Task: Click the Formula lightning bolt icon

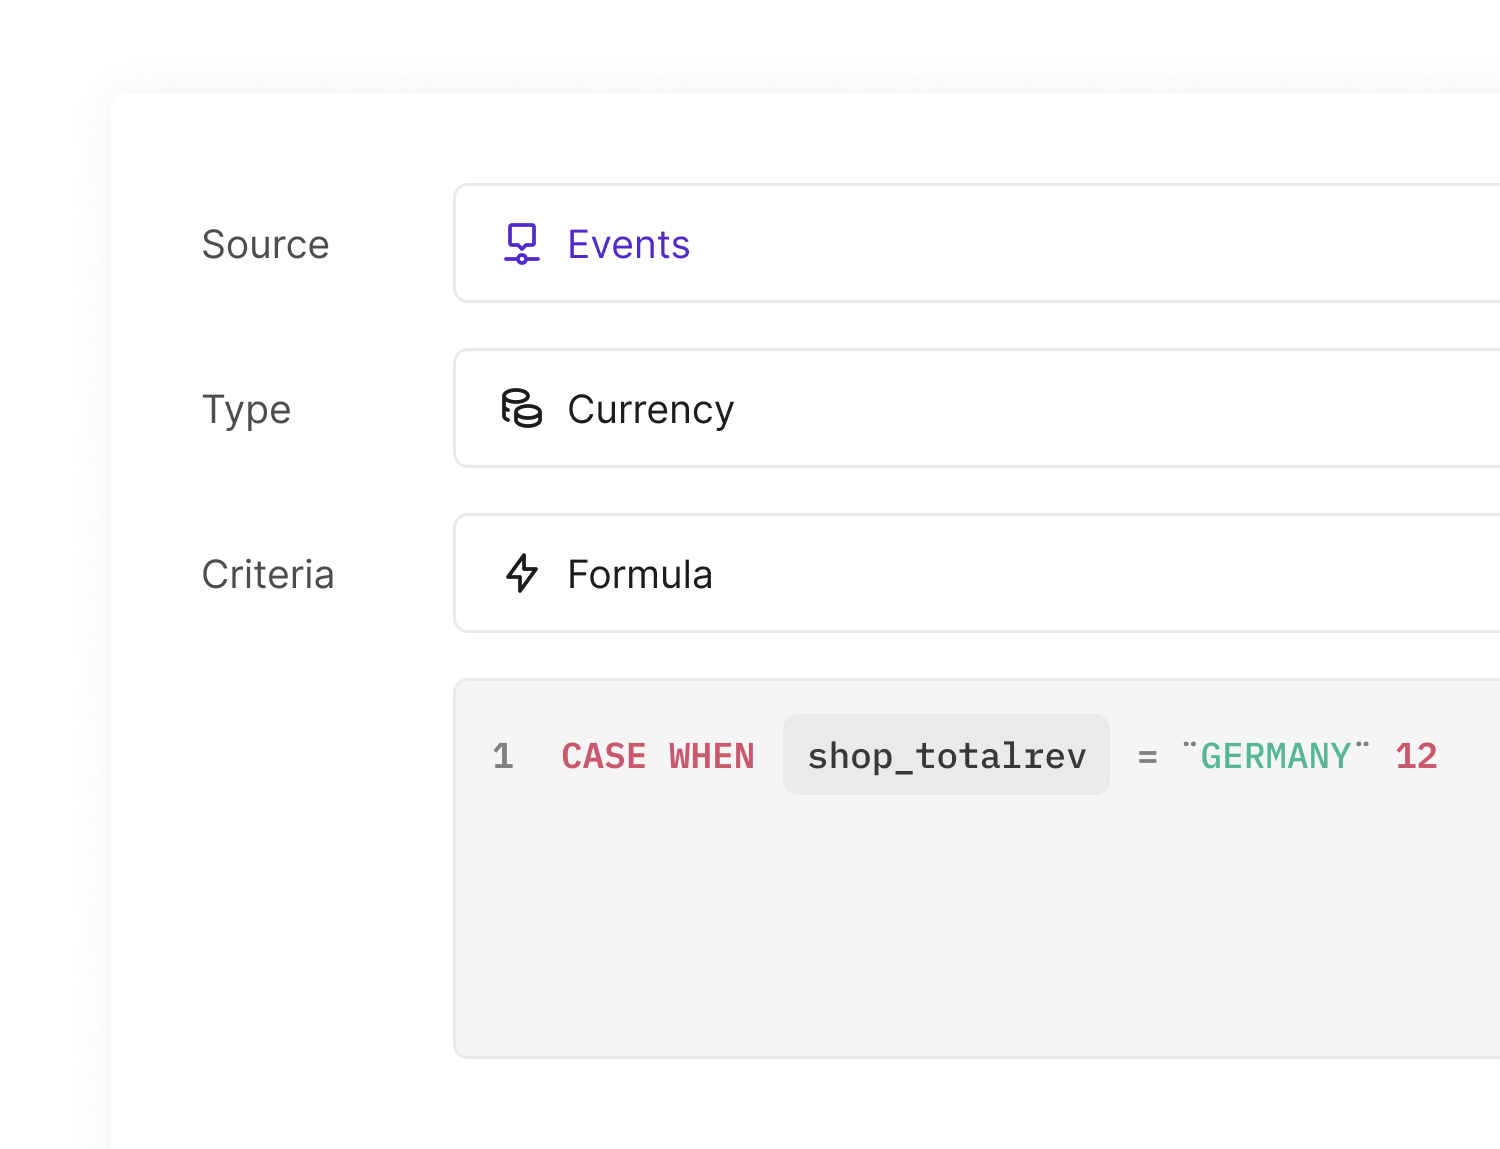Action: [521, 574]
